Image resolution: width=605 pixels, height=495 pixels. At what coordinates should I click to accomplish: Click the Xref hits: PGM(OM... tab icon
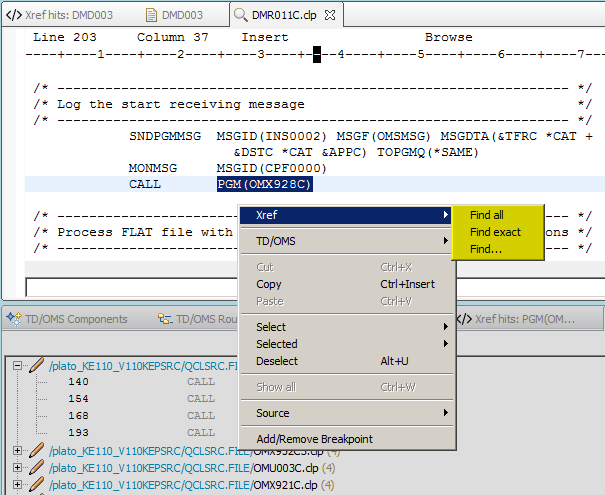[464, 319]
